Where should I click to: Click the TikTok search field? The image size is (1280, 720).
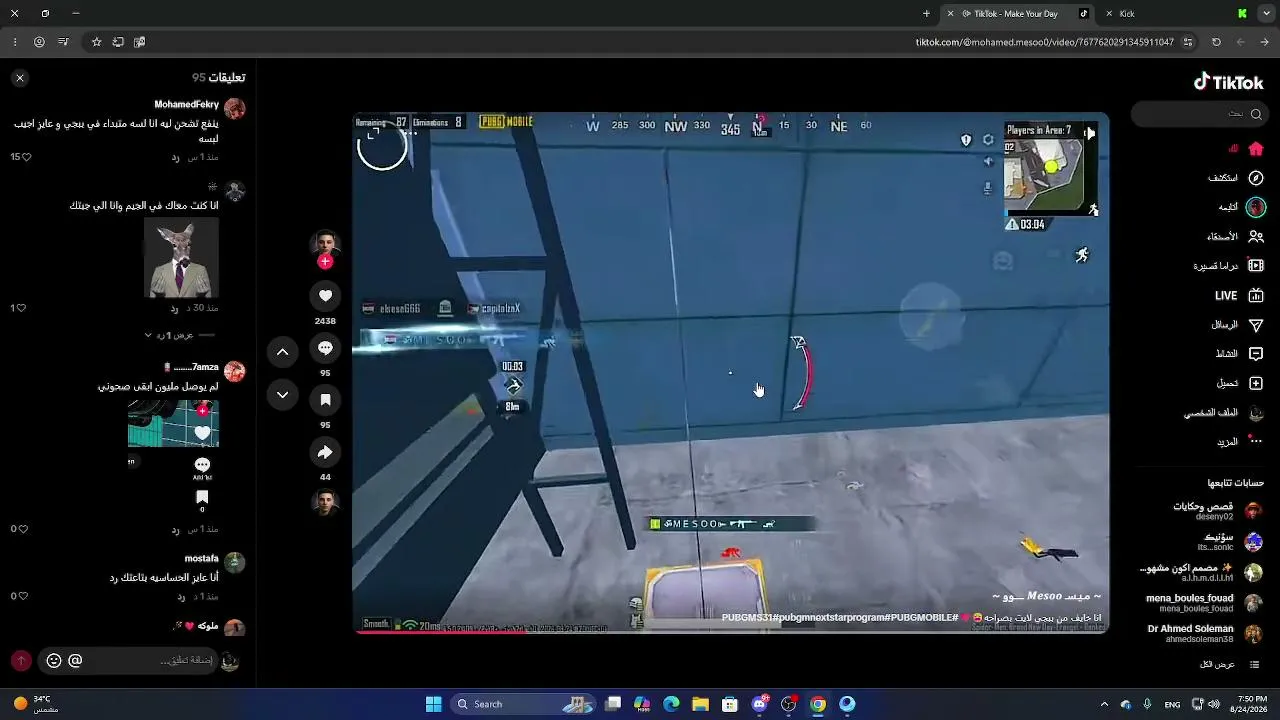[x=1200, y=114]
